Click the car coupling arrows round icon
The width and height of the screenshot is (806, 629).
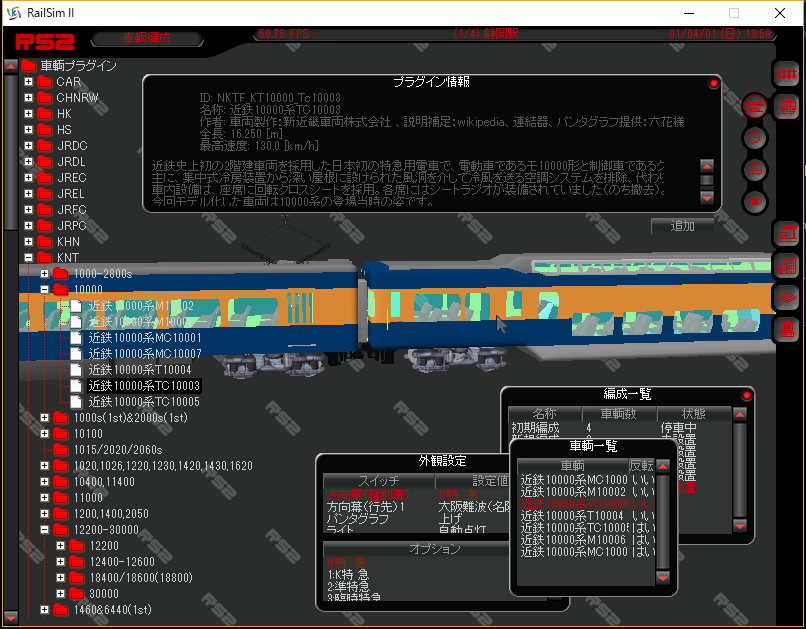(x=755, y=170)
